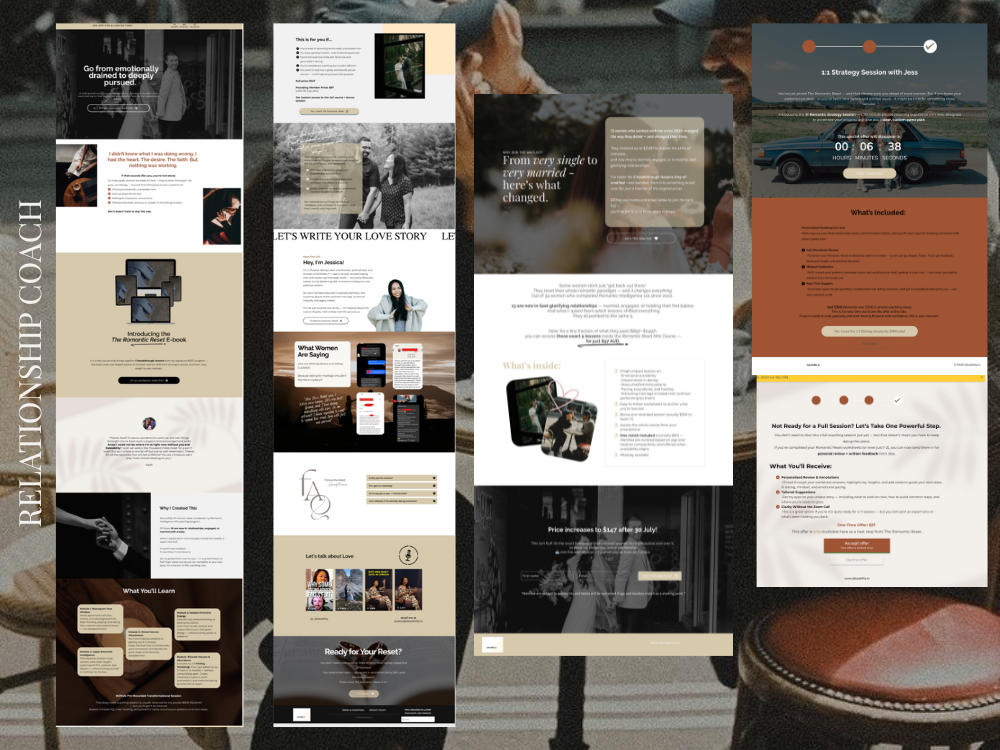Click the signup button under Price increases heading

(x=660, y=576)
